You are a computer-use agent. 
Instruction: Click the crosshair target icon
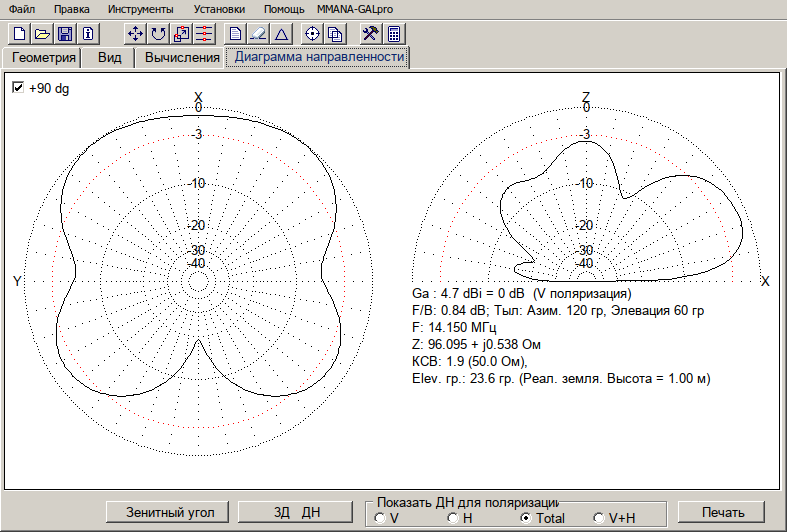tap(312, 33)
